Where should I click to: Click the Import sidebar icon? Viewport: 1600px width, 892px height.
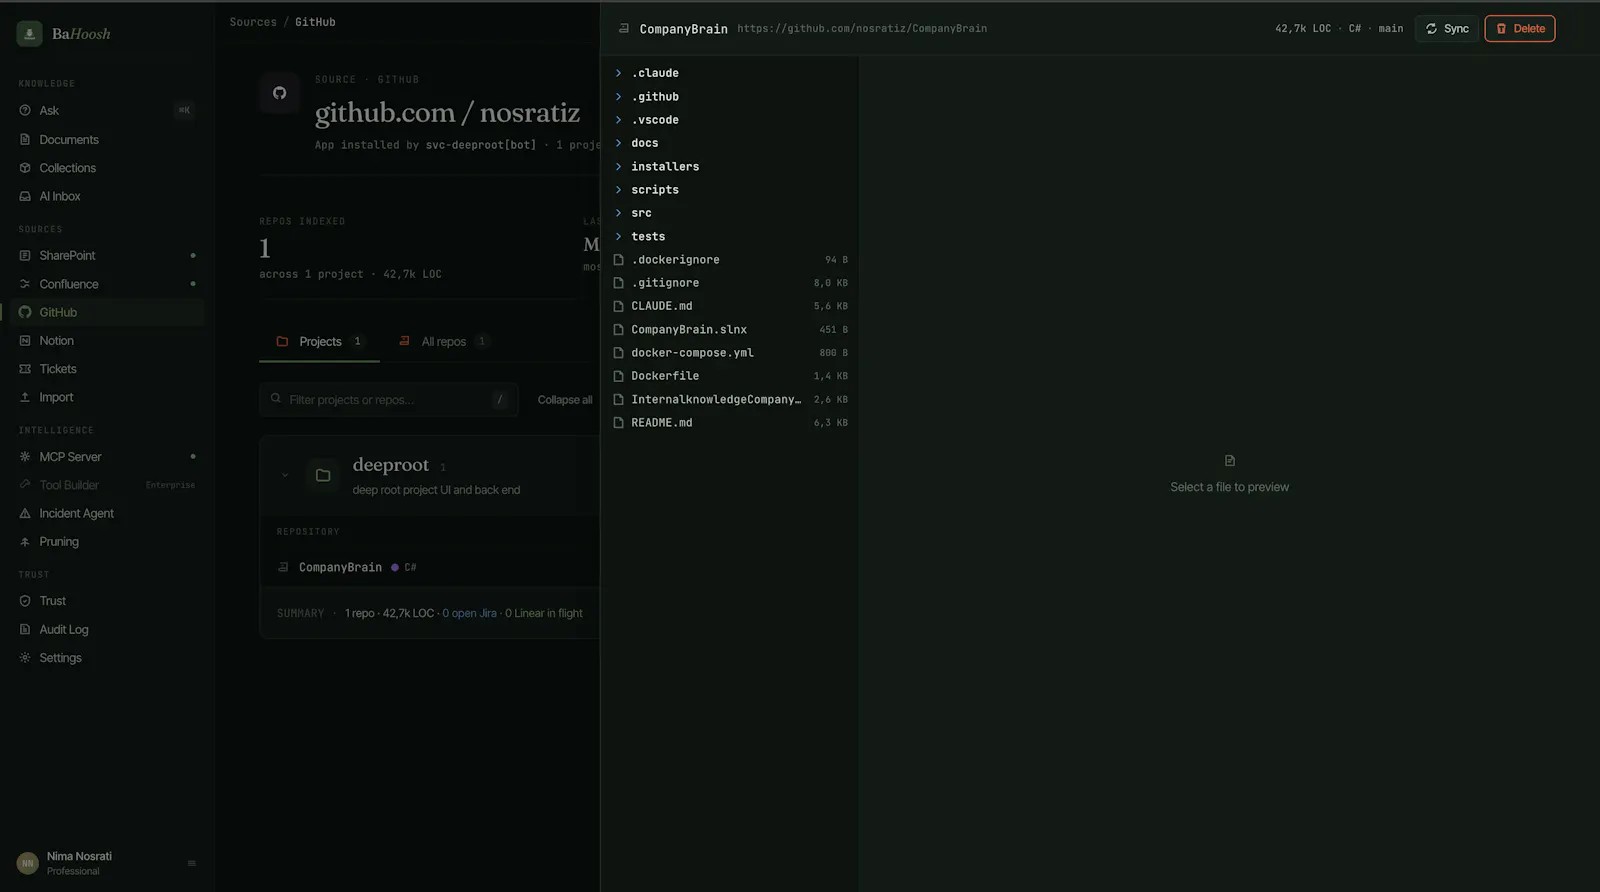[25, 398]
